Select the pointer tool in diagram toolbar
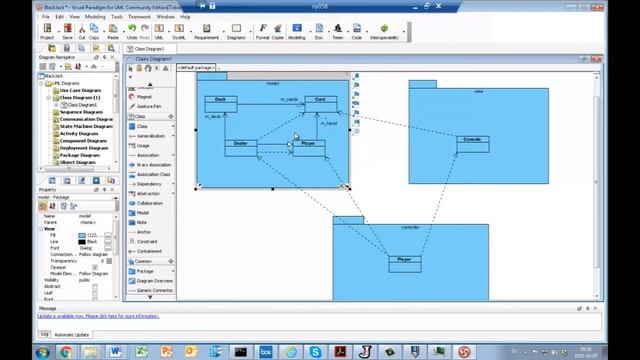640x360 pixels. click(x=131, y=68)
